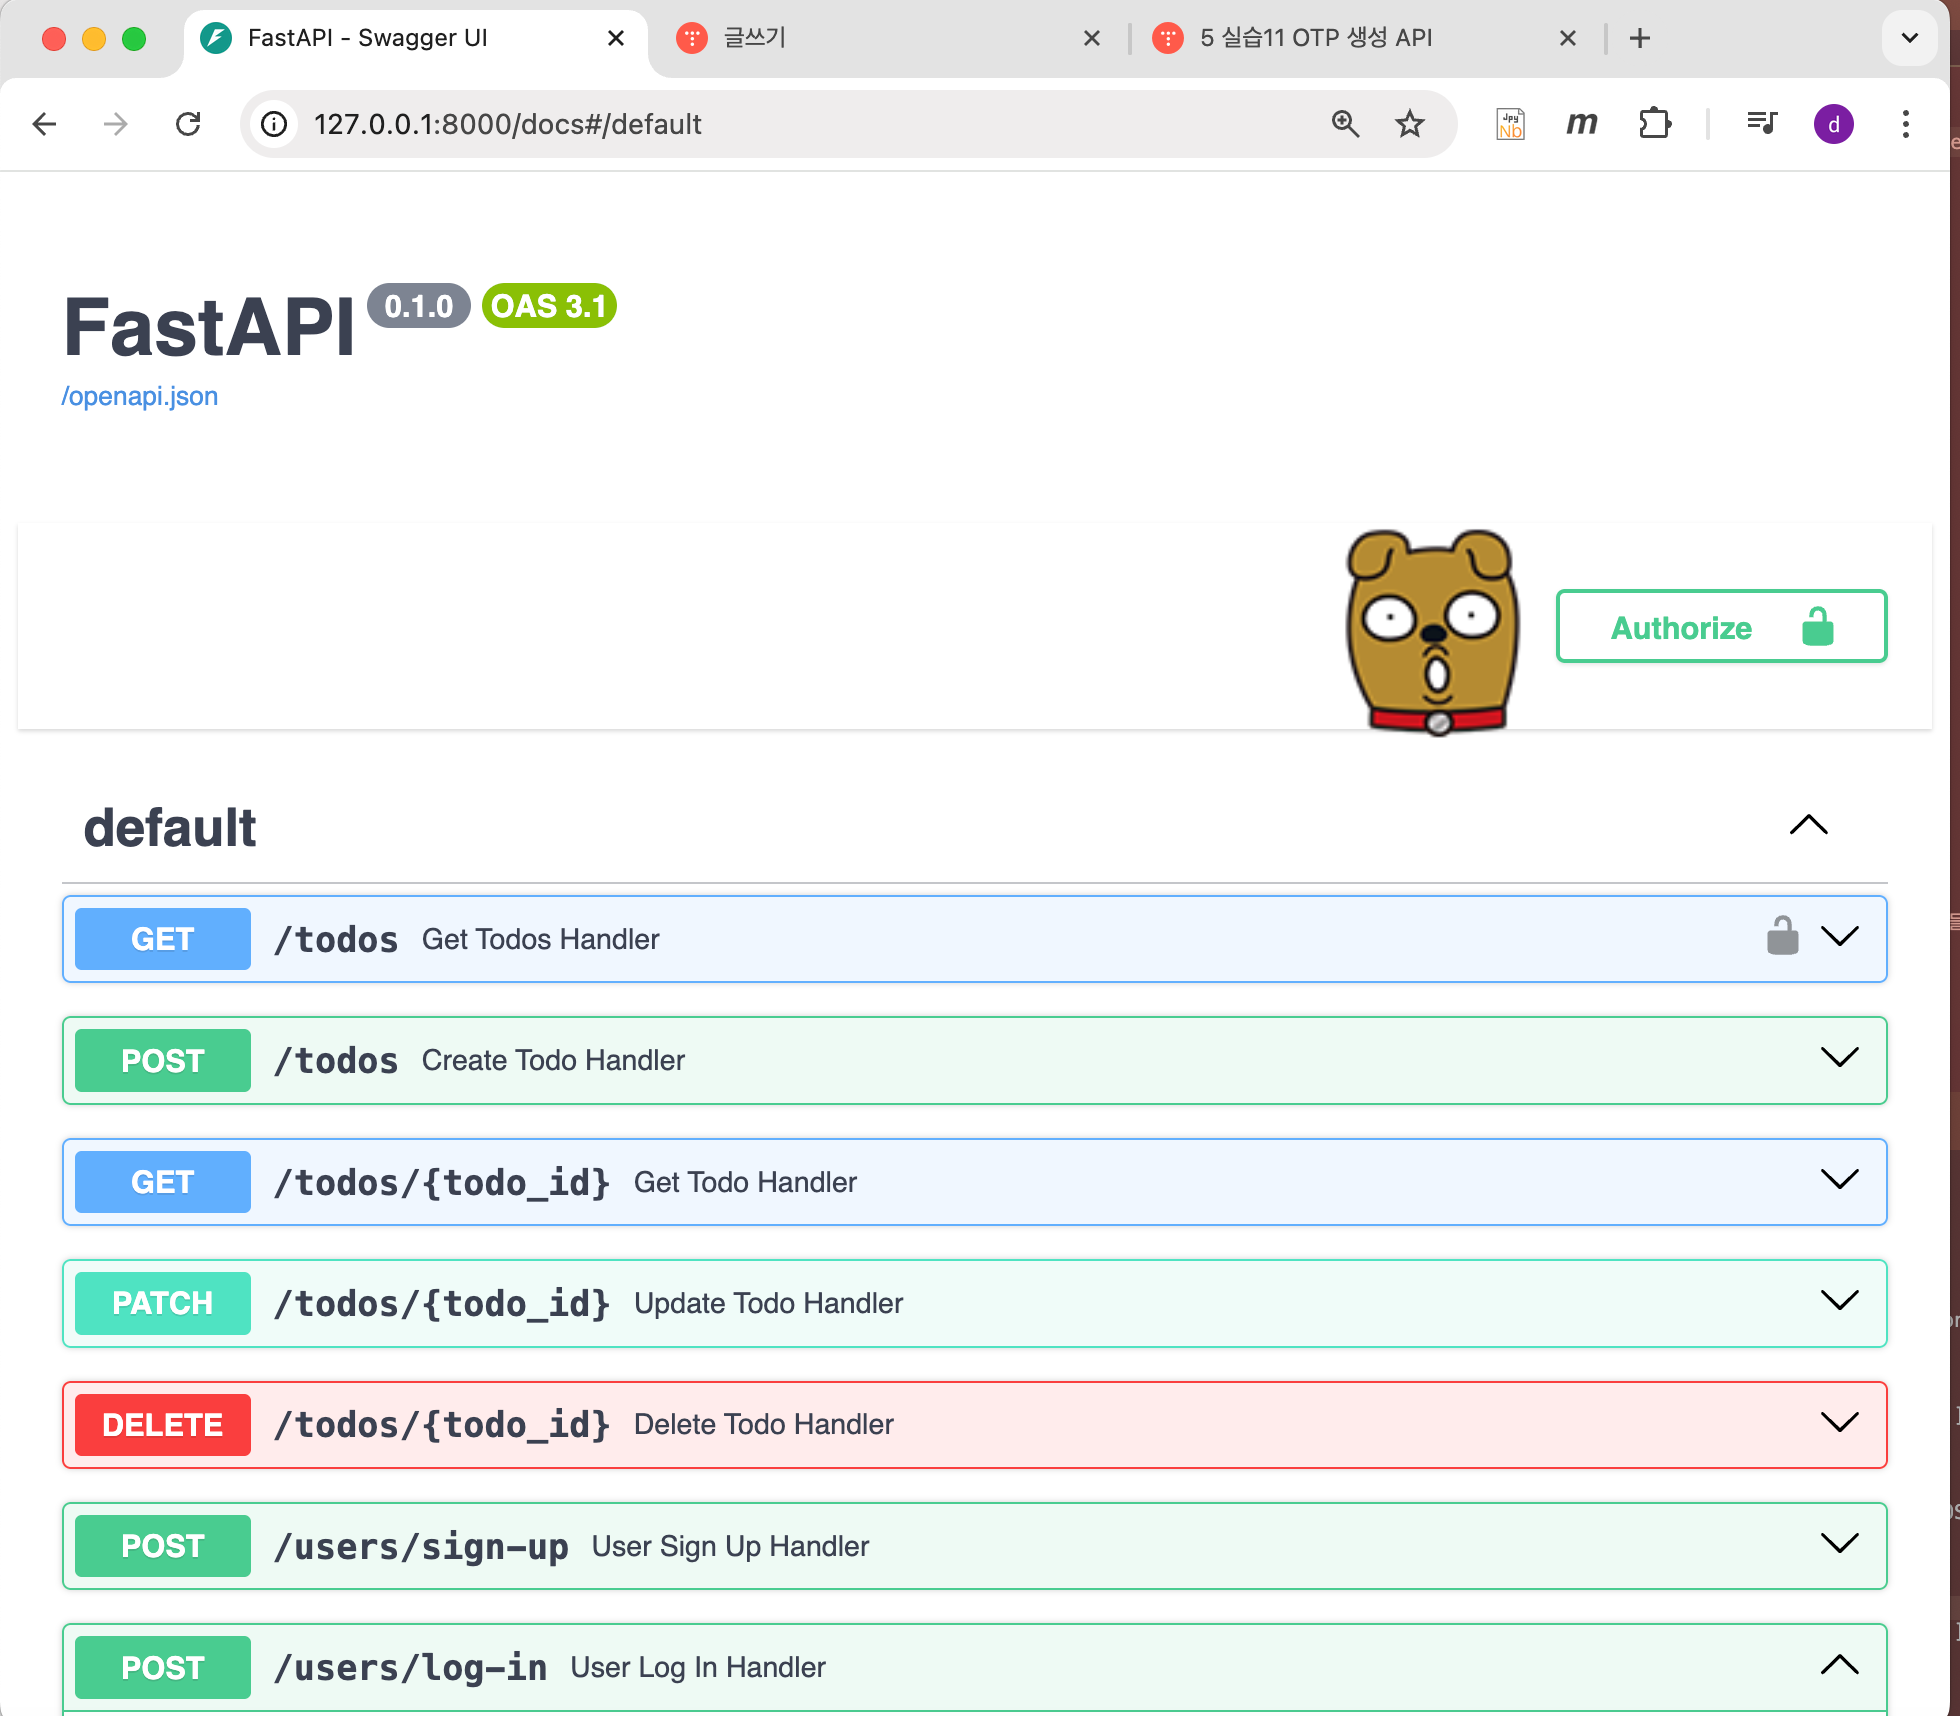Click the browser reload icon
This screenshot has height=1716, width=1960.
tap(188, 124)
